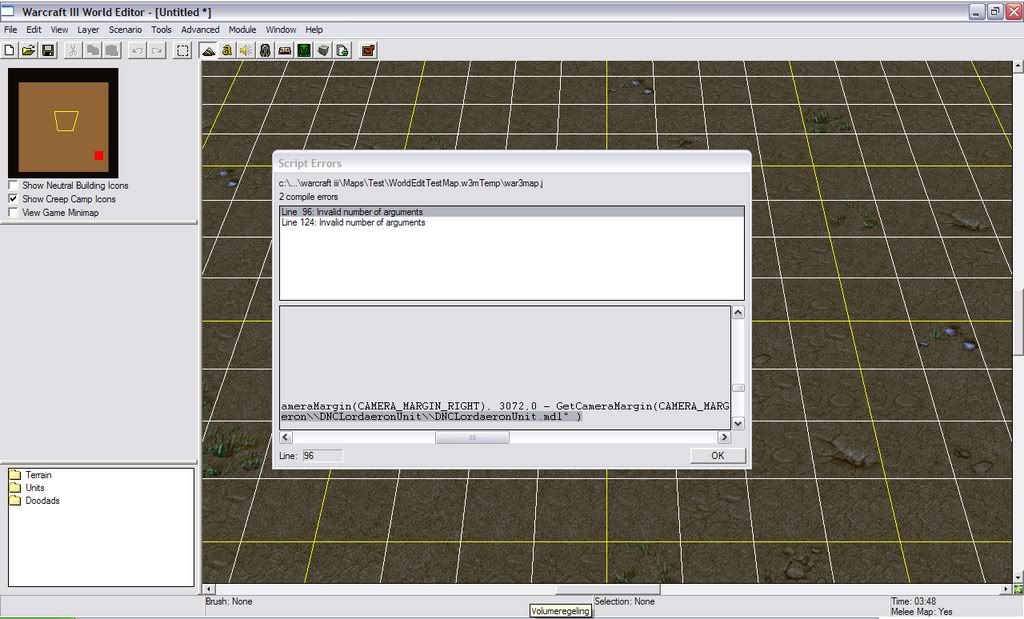This screenshot has width=1024, height=619.
Task: Click script code scroll down arrow
Action: (x=738, y=423)
